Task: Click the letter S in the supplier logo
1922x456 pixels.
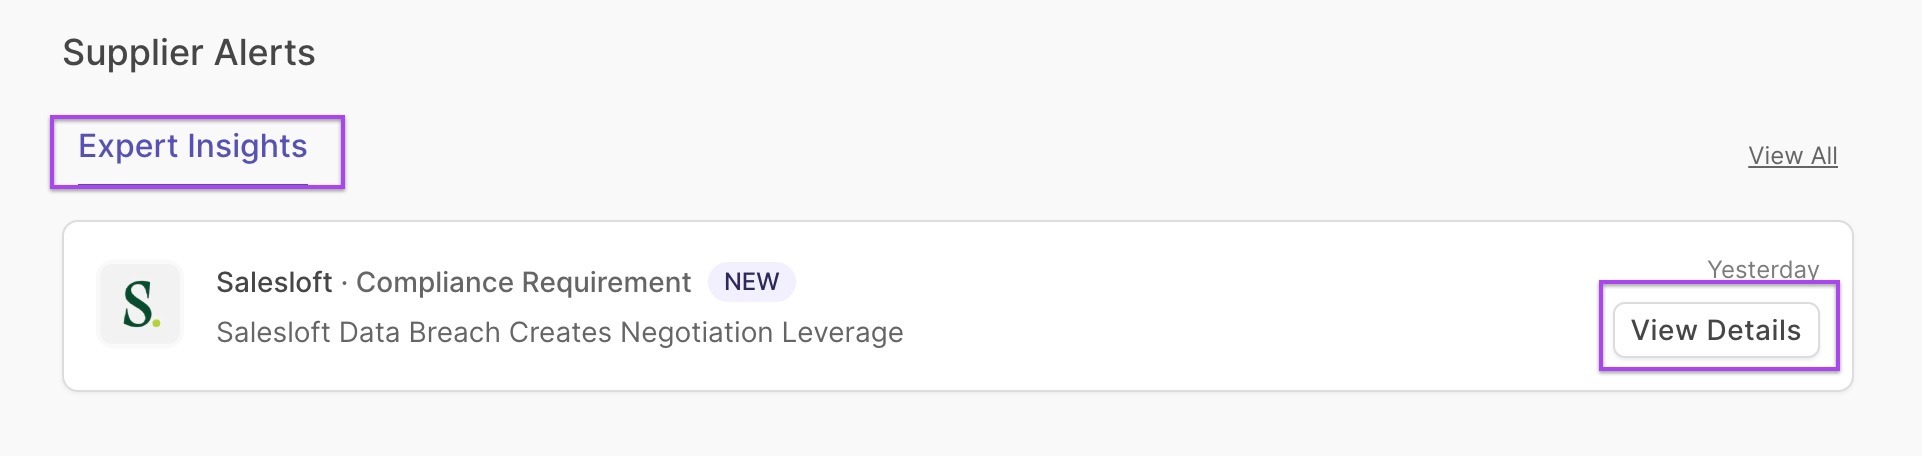Action: [x=137, y=304]
